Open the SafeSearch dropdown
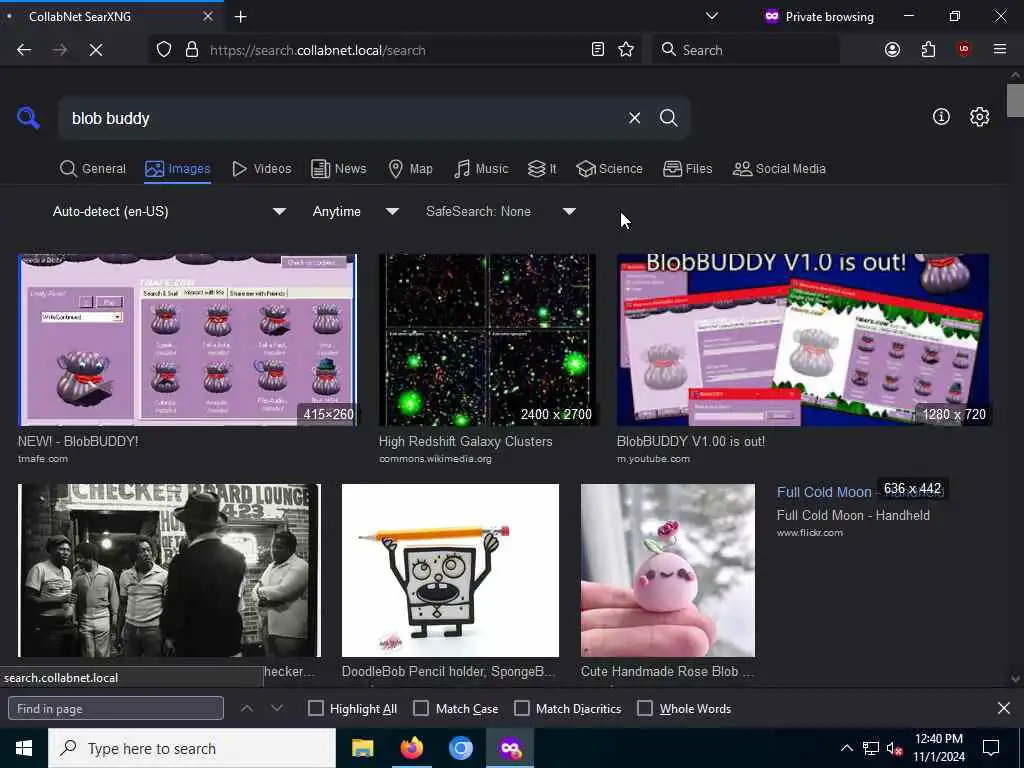1024x768 pixels. [501, 212]
